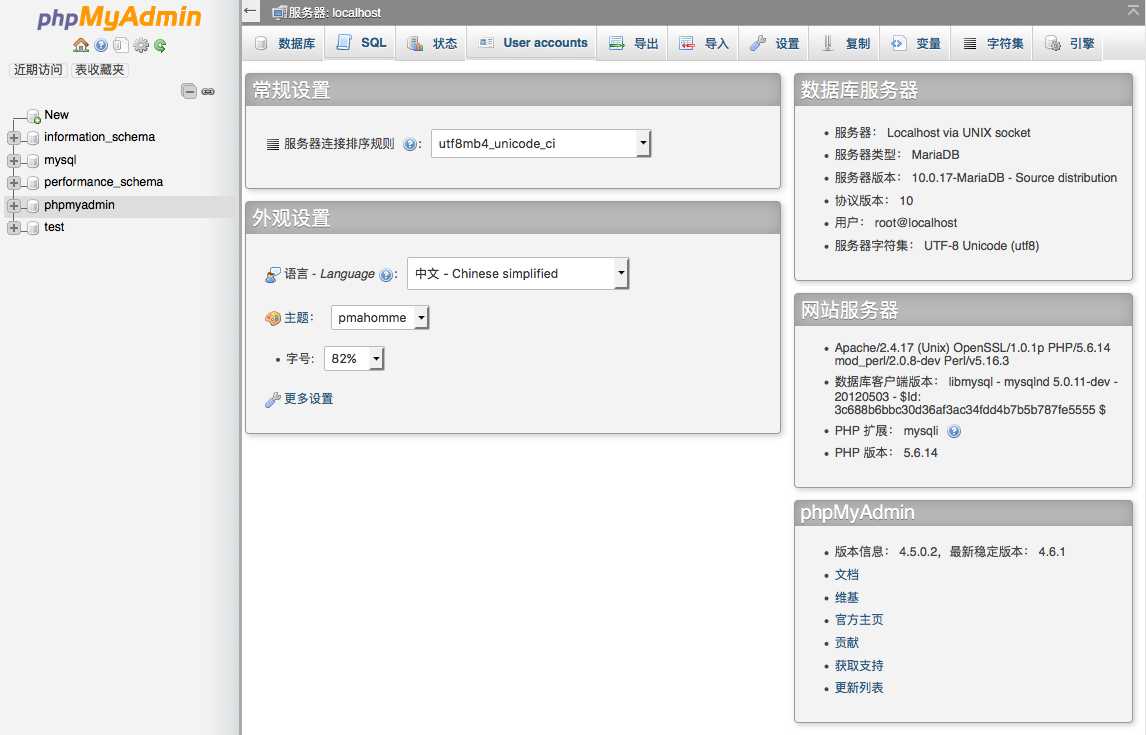Screen dimensions: 1146x735
Task: Click the New database icon in tree
Action: 33,115
